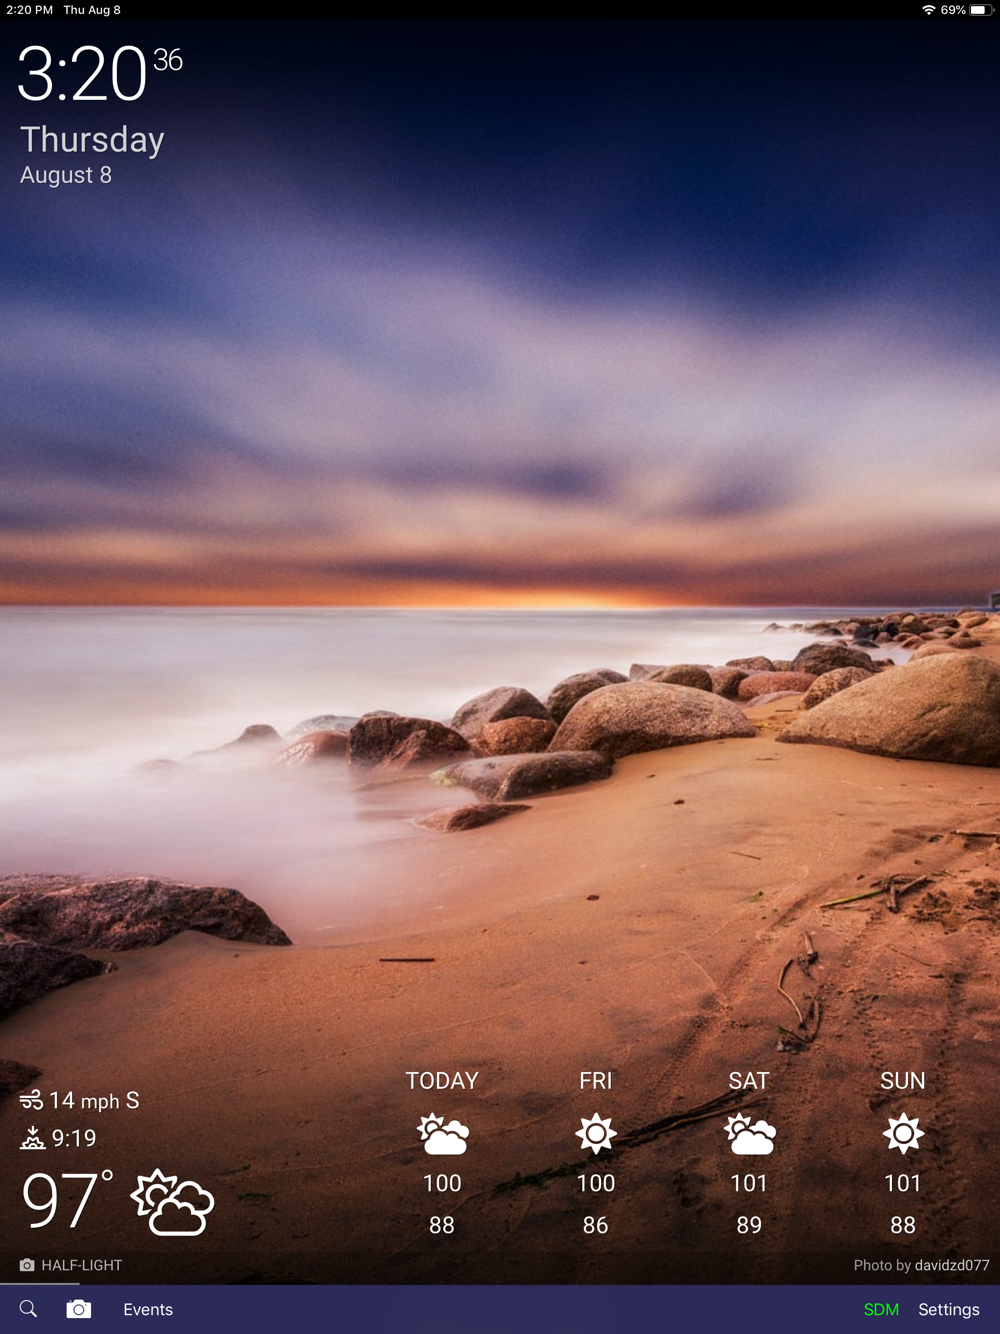This screenshot has width=1000, height=1334.
Task: Tap the 97° current temperature
Action: (67, 1200)
